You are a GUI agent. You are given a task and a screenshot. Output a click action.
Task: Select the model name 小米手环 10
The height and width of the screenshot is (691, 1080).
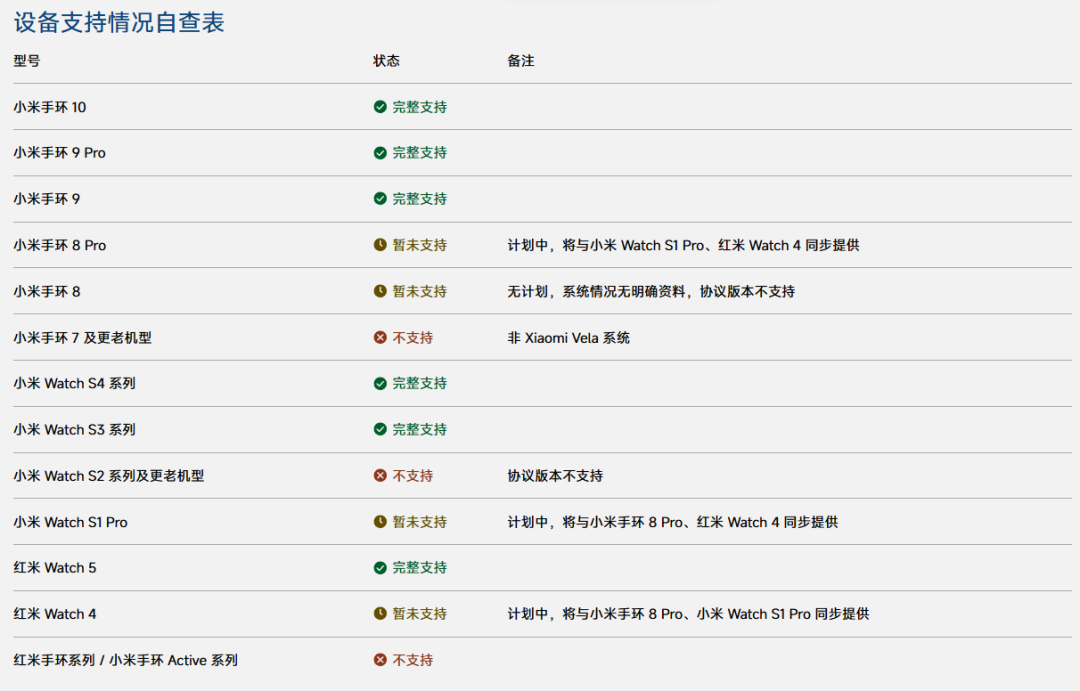point(50,107)
